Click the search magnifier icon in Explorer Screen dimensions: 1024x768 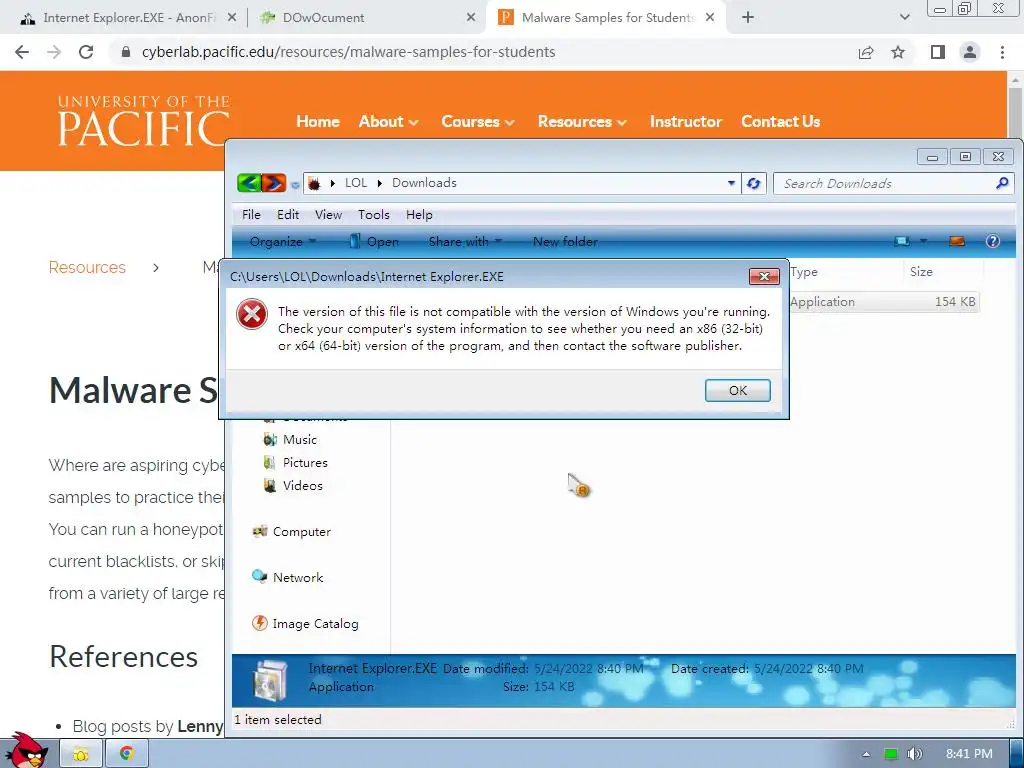1002,184
